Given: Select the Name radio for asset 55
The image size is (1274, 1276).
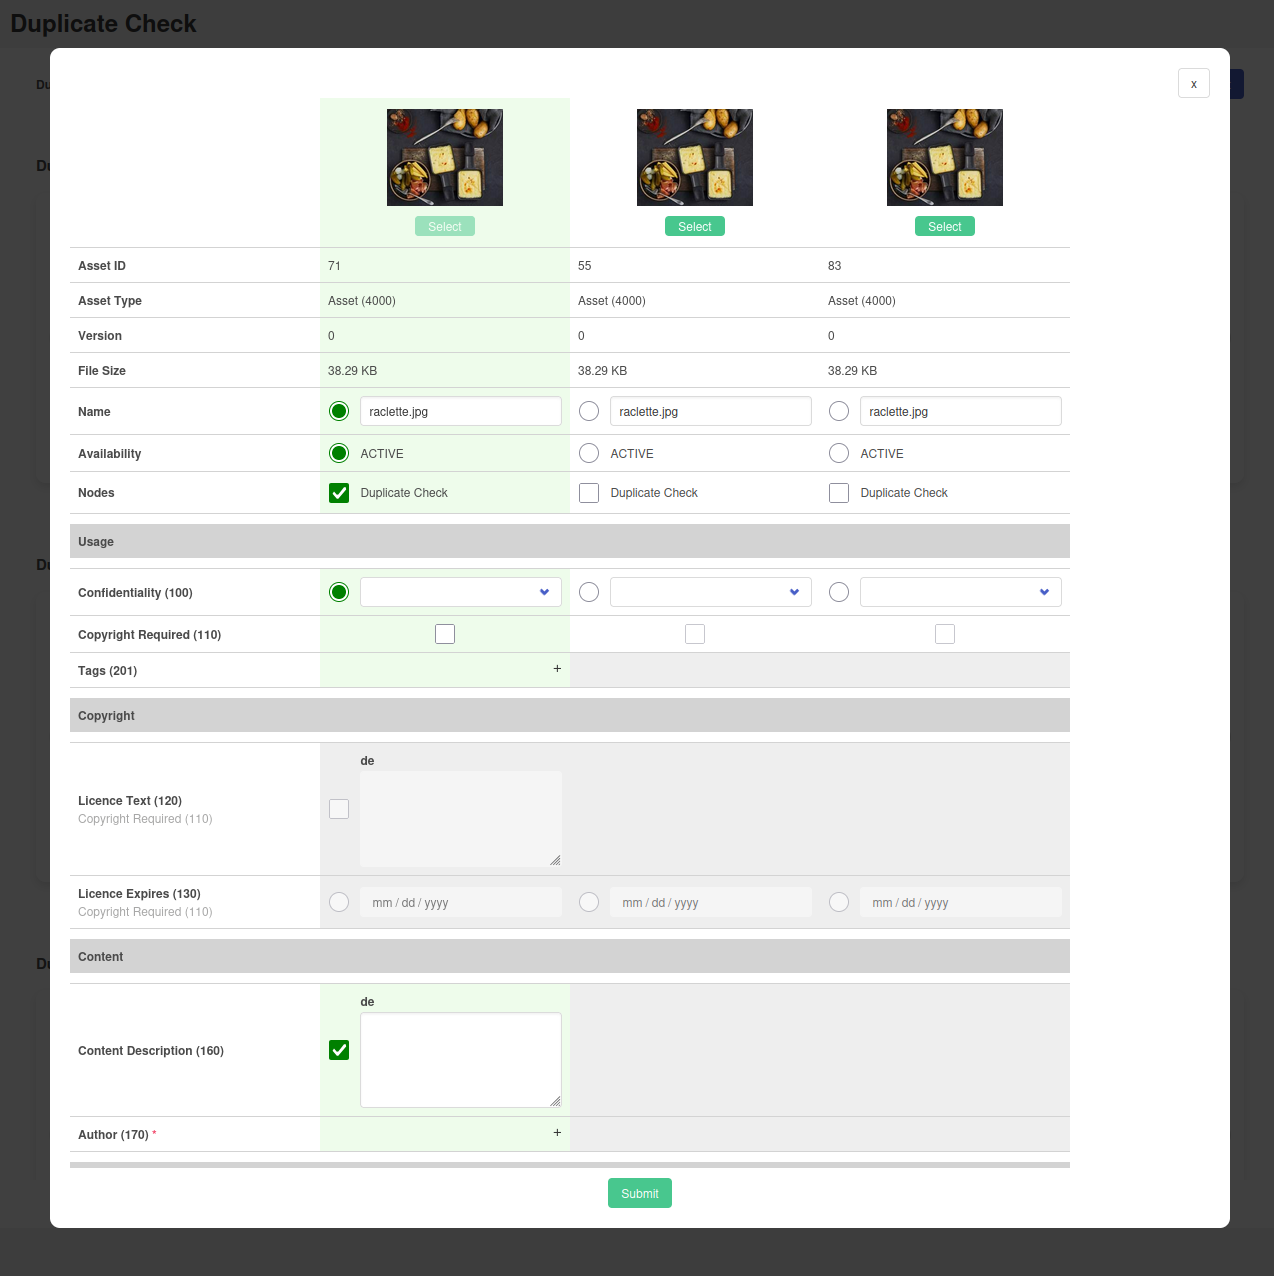Looking at the screenshot, I should click(588, 410).
